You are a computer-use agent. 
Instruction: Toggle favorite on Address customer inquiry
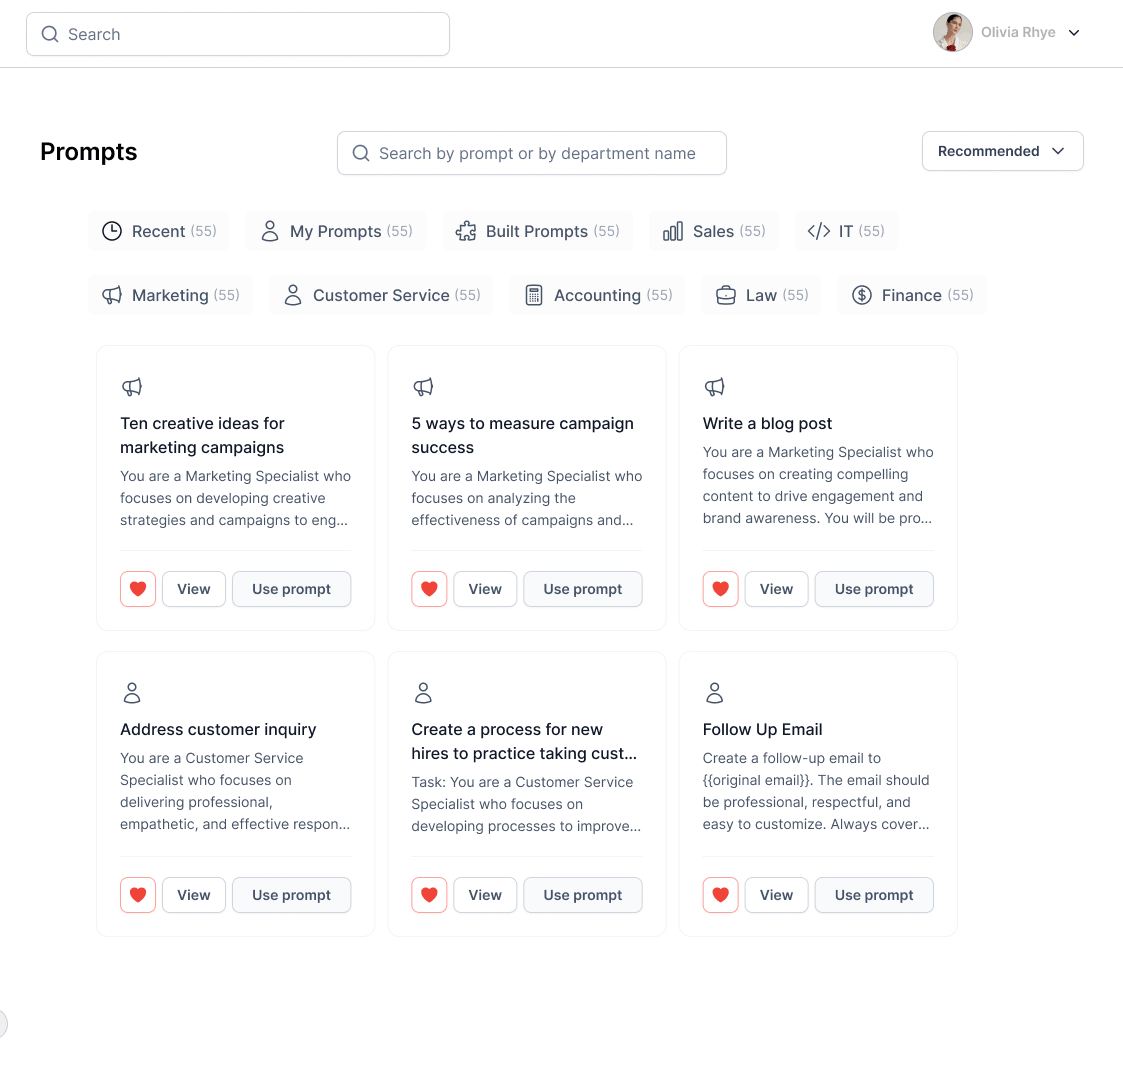(x=138, y=895)
